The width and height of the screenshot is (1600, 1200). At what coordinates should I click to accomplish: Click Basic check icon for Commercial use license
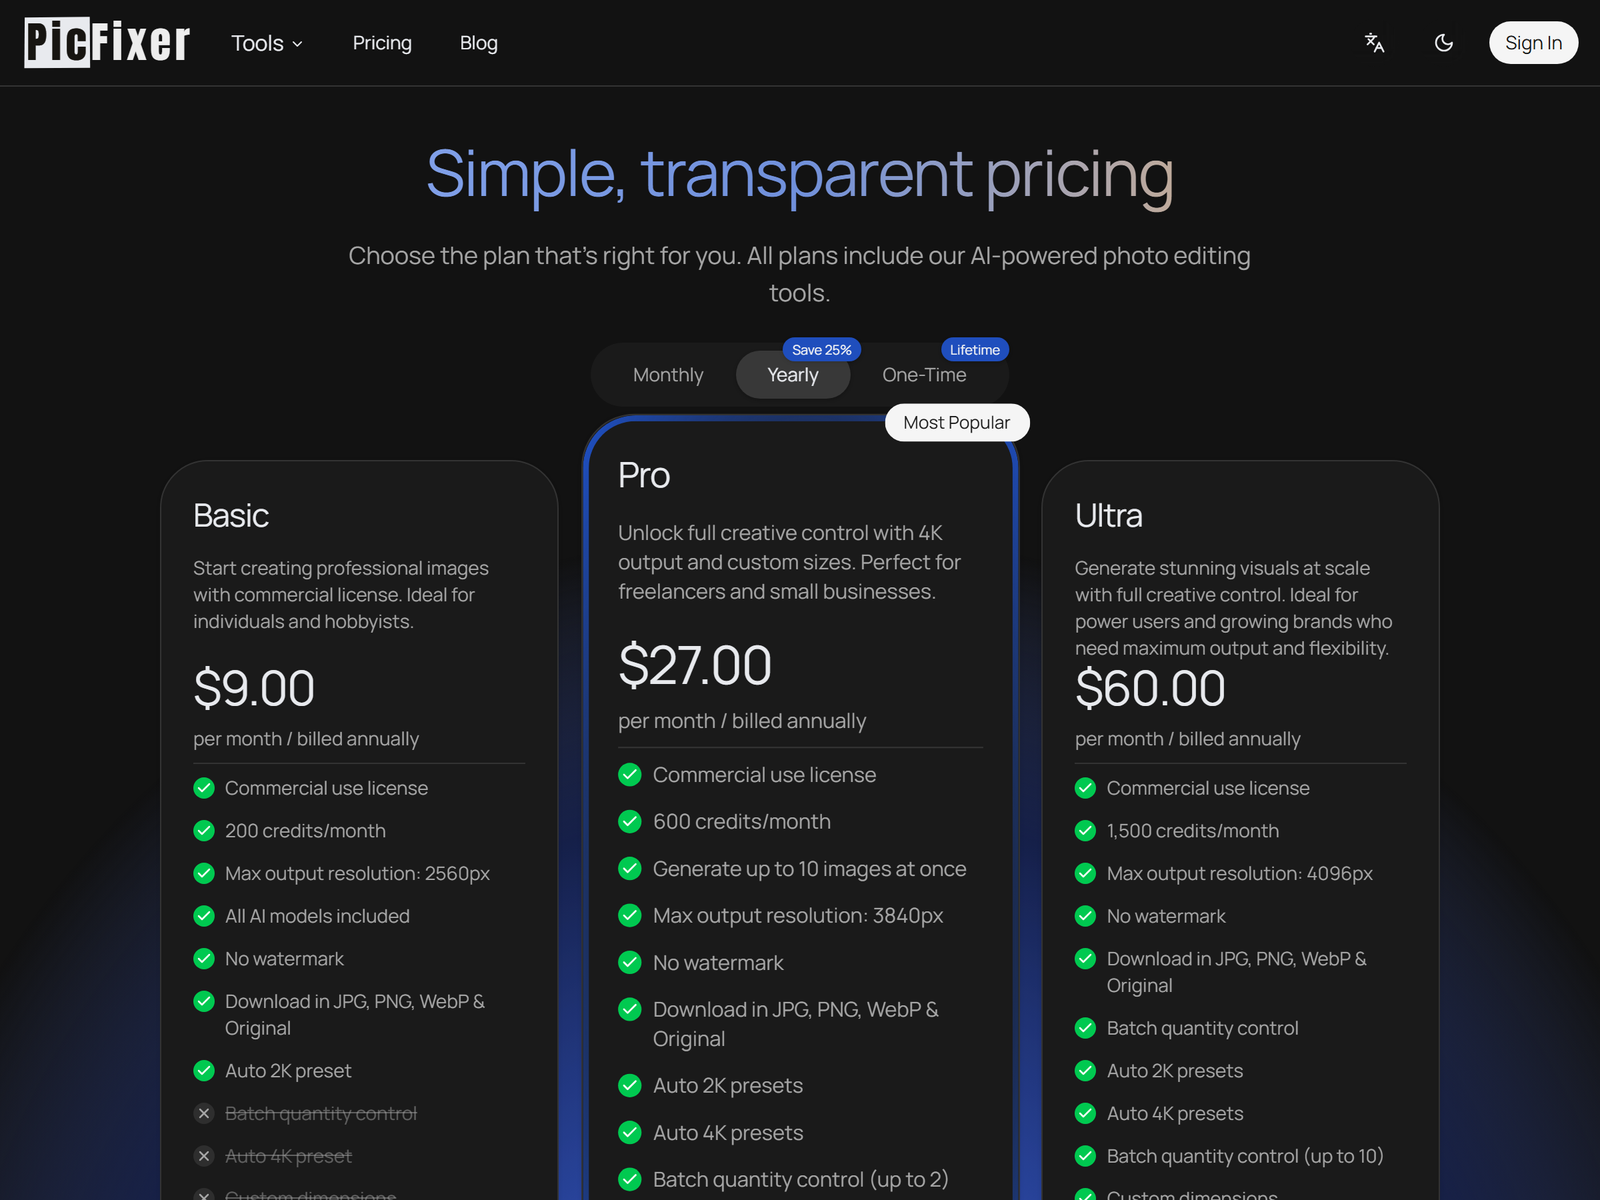point(204,788)
